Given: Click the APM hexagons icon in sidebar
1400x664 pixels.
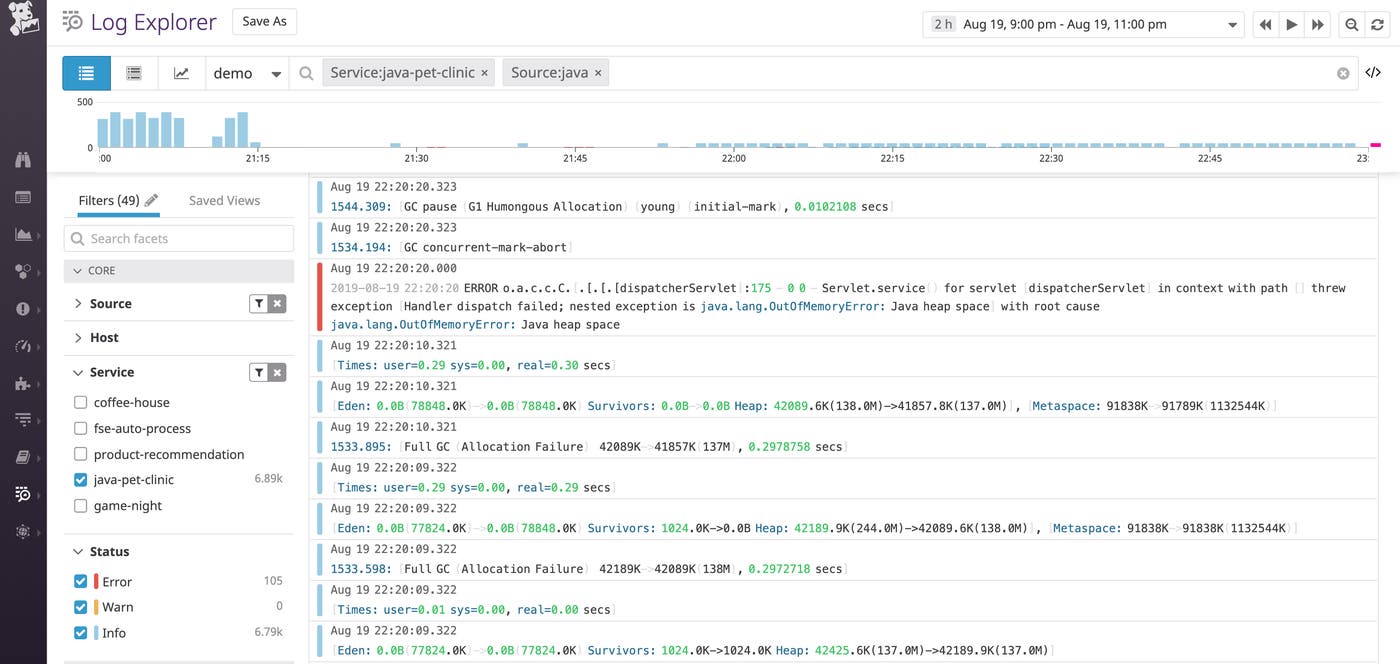Looking at the screenshot, I should [x=22, y=271].
